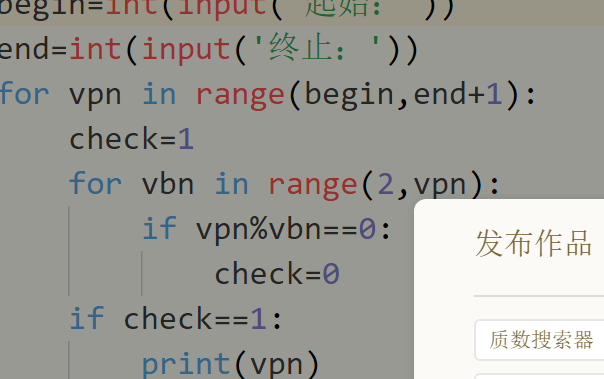Click the line 'if vpn%vbn==0:'
This screenshot has height=379, width=604.
pyautogui.click(x=267, y=230)
